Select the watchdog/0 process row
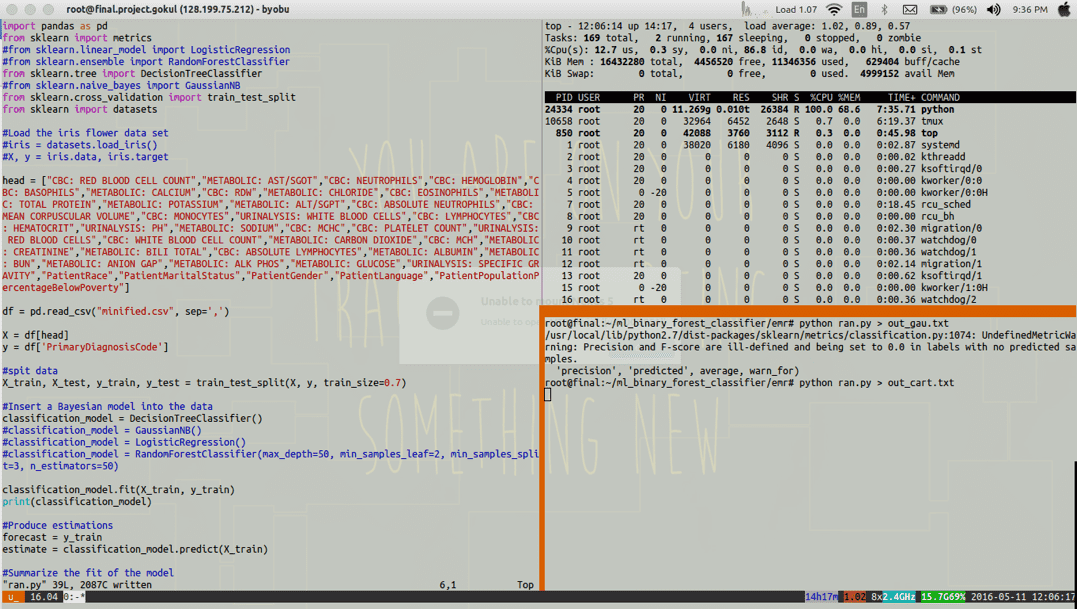 coord(810,240)
